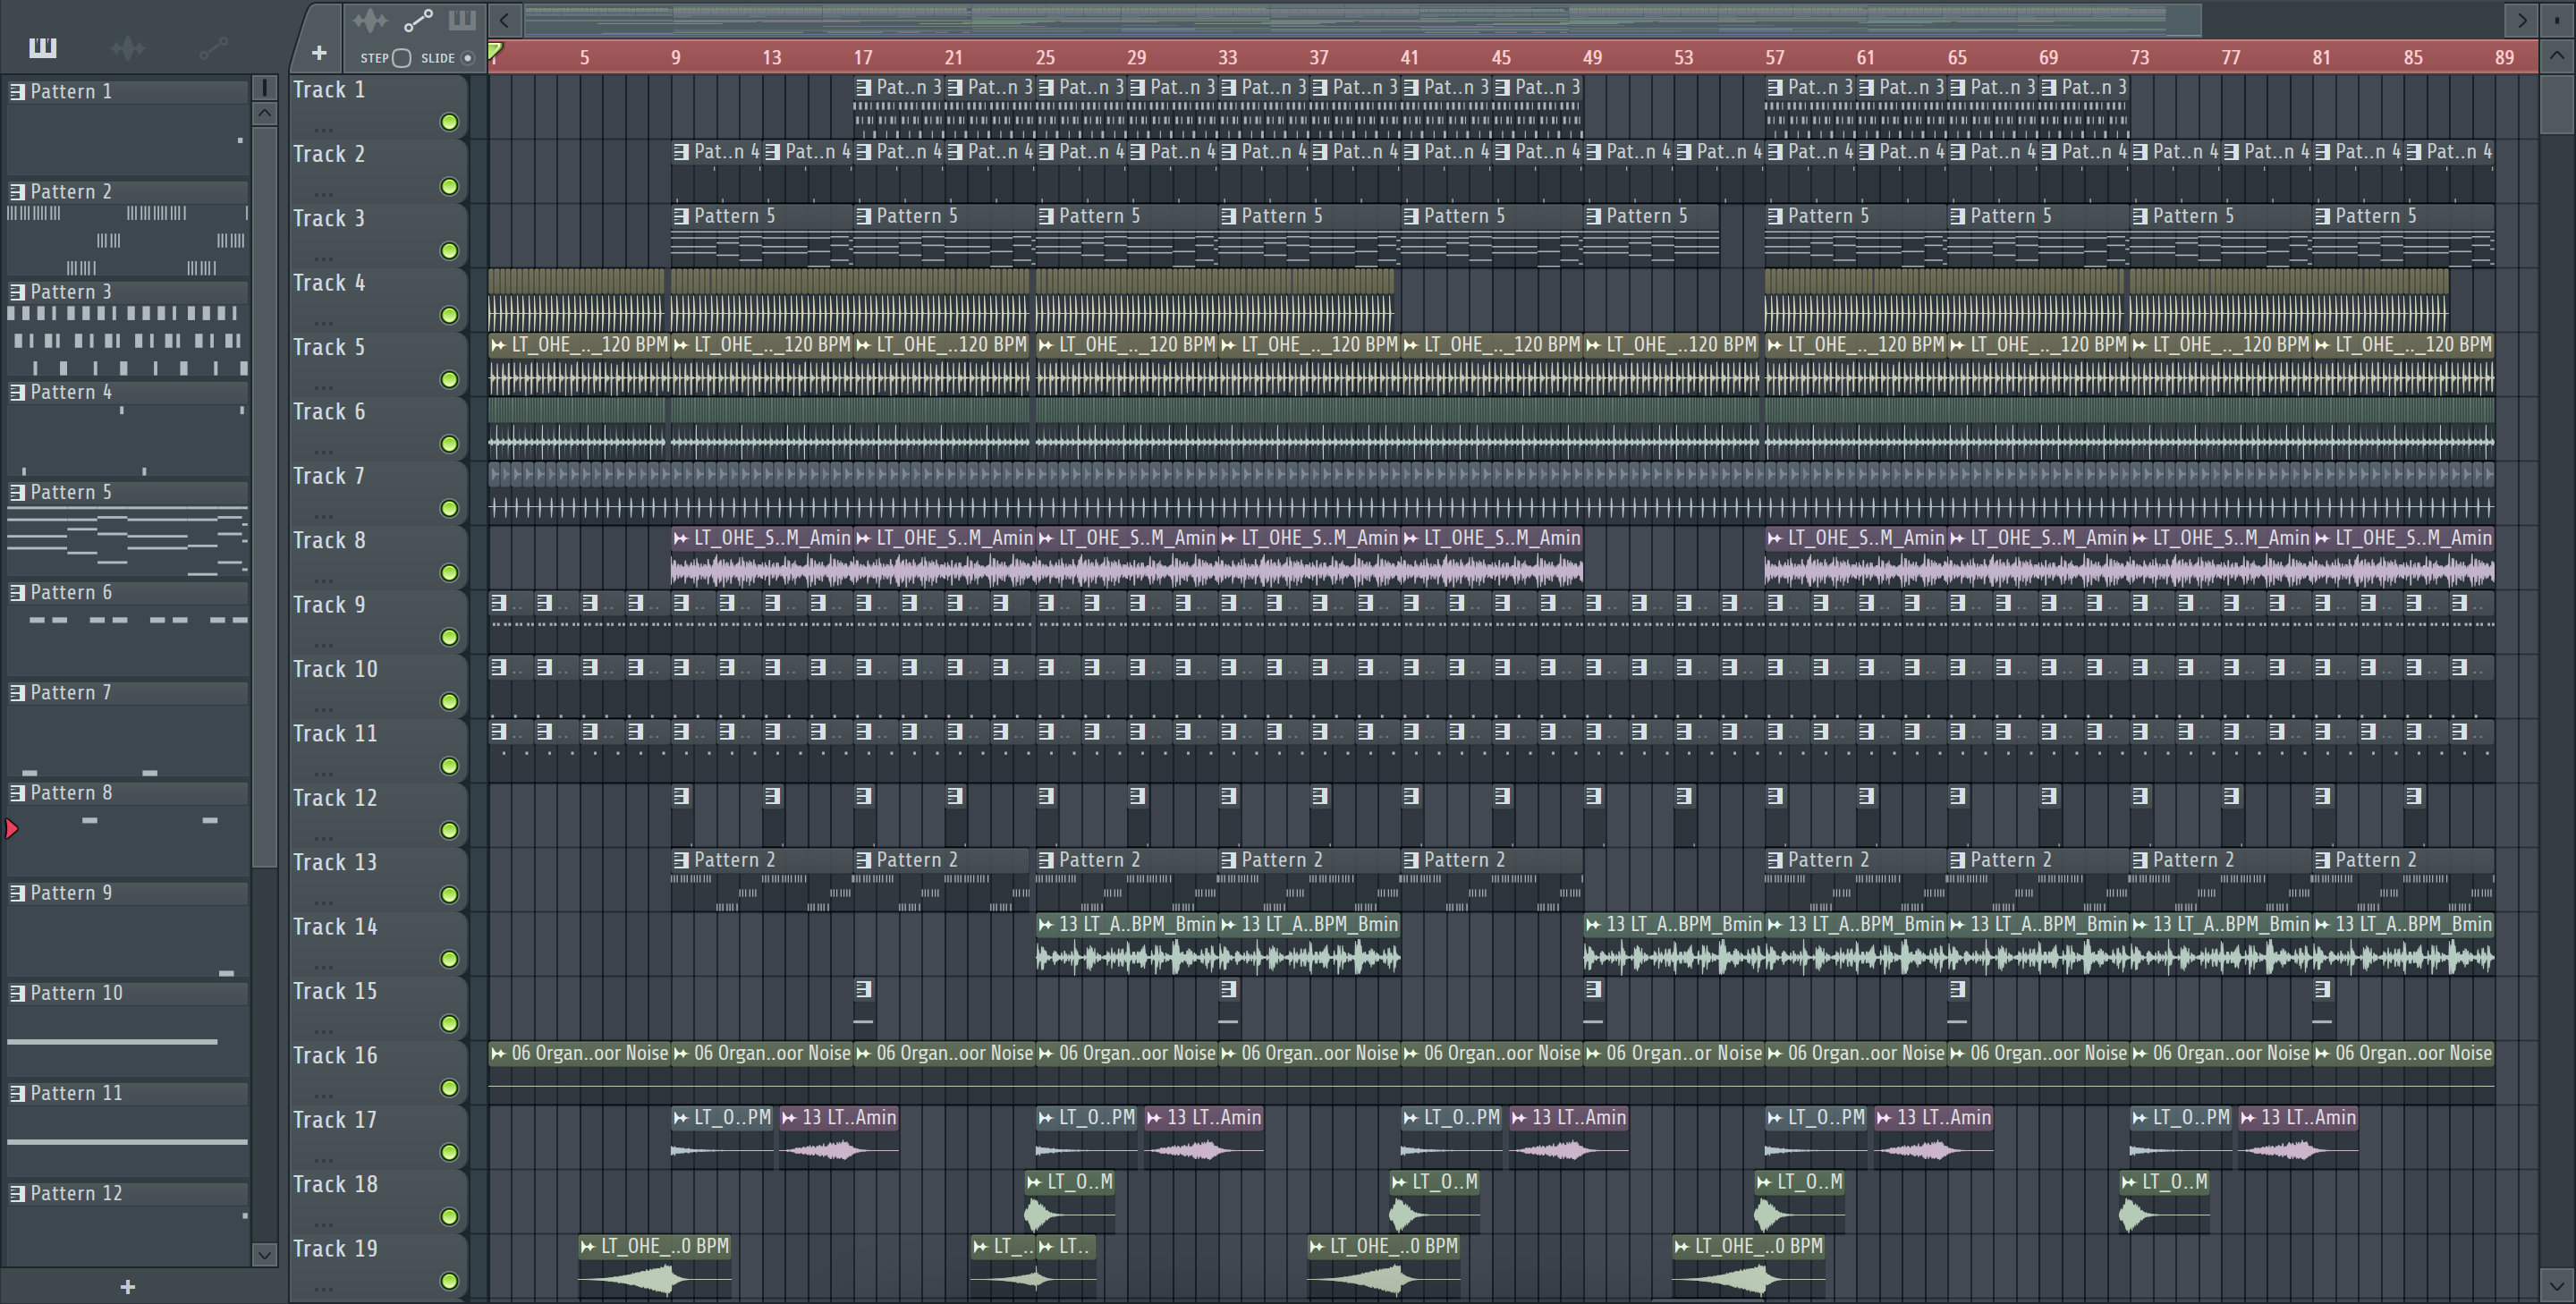This screenshot has width=2576, height=1304.
Task: Select pattern clip focus icon in playlist toolbar
Action: tap(462, 20)
